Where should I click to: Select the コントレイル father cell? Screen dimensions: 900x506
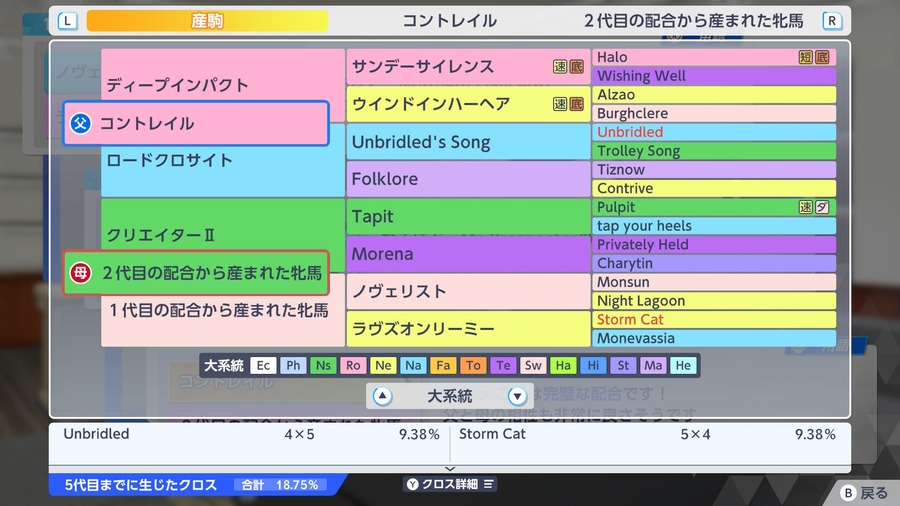[196, 123]
